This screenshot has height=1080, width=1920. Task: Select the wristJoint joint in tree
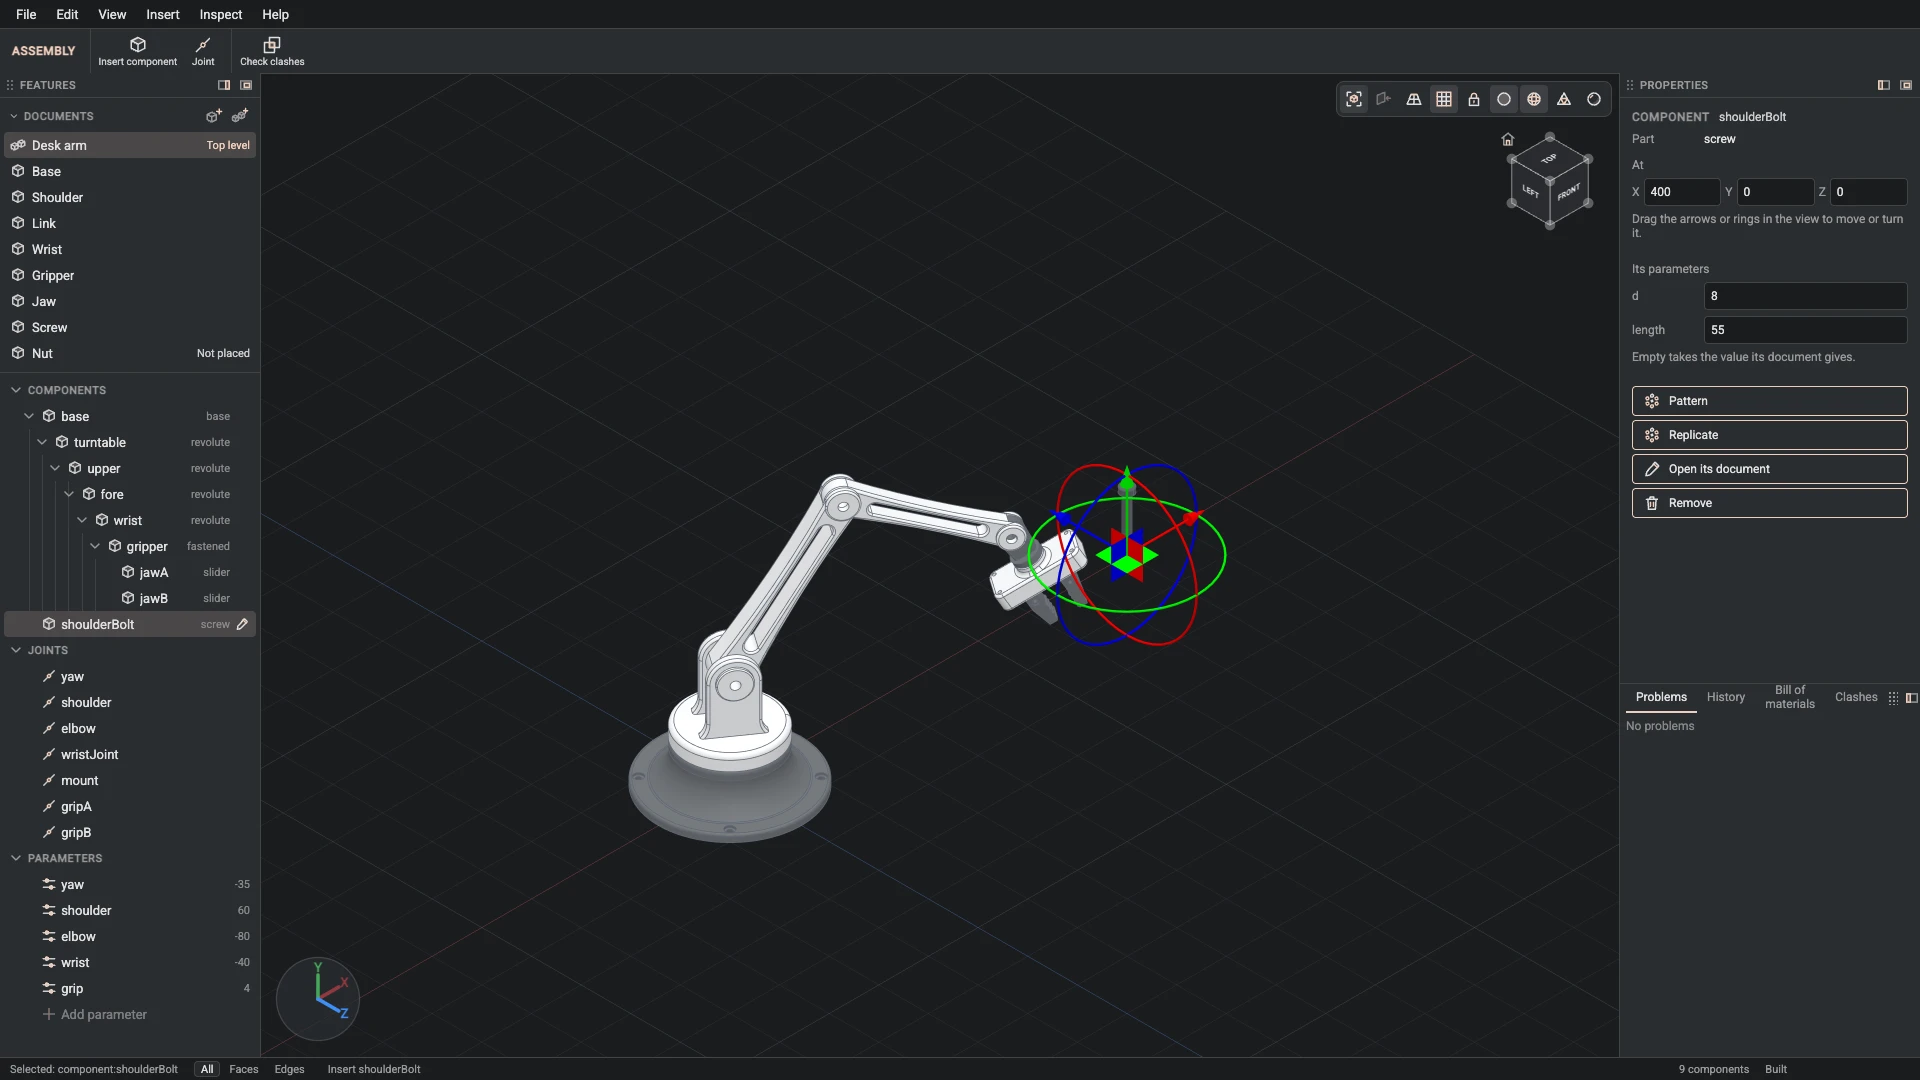click(x=130, y=754)
